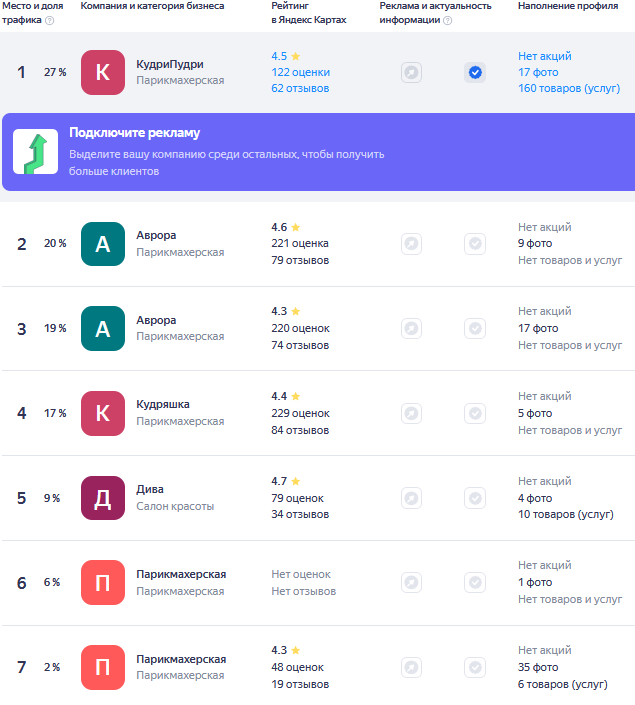Viewport: 635px width, 705px height.
Task: Click the 'Нет отзывов' text
Action: coord(304,591)
